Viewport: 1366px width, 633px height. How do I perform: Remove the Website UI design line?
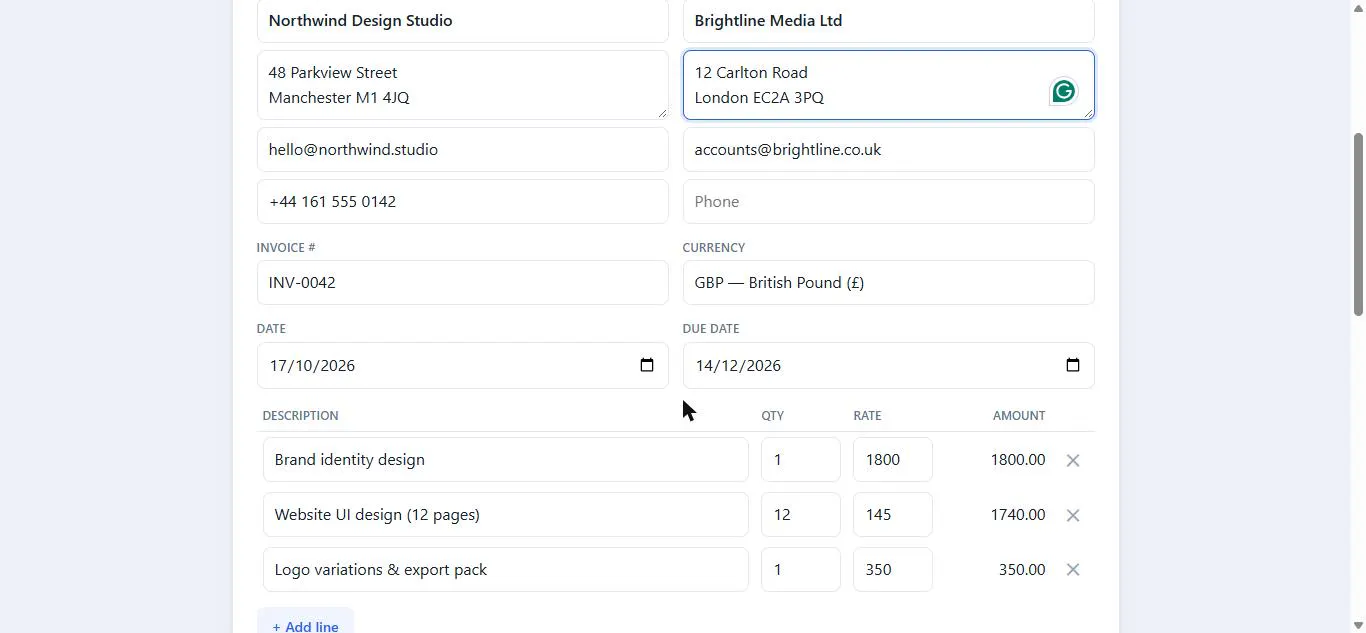(1073, 516)
